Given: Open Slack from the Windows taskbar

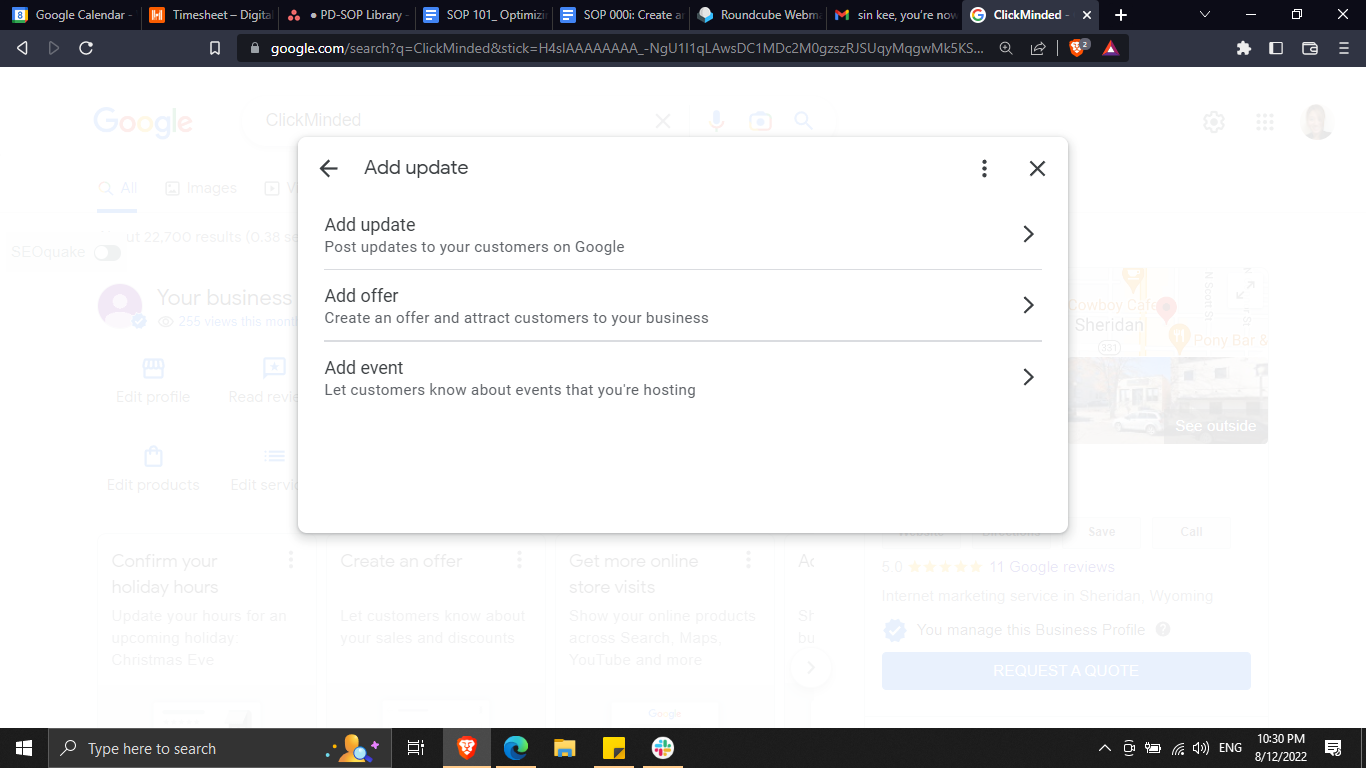Looking at the screenshot, I should (x=663, y=748).
